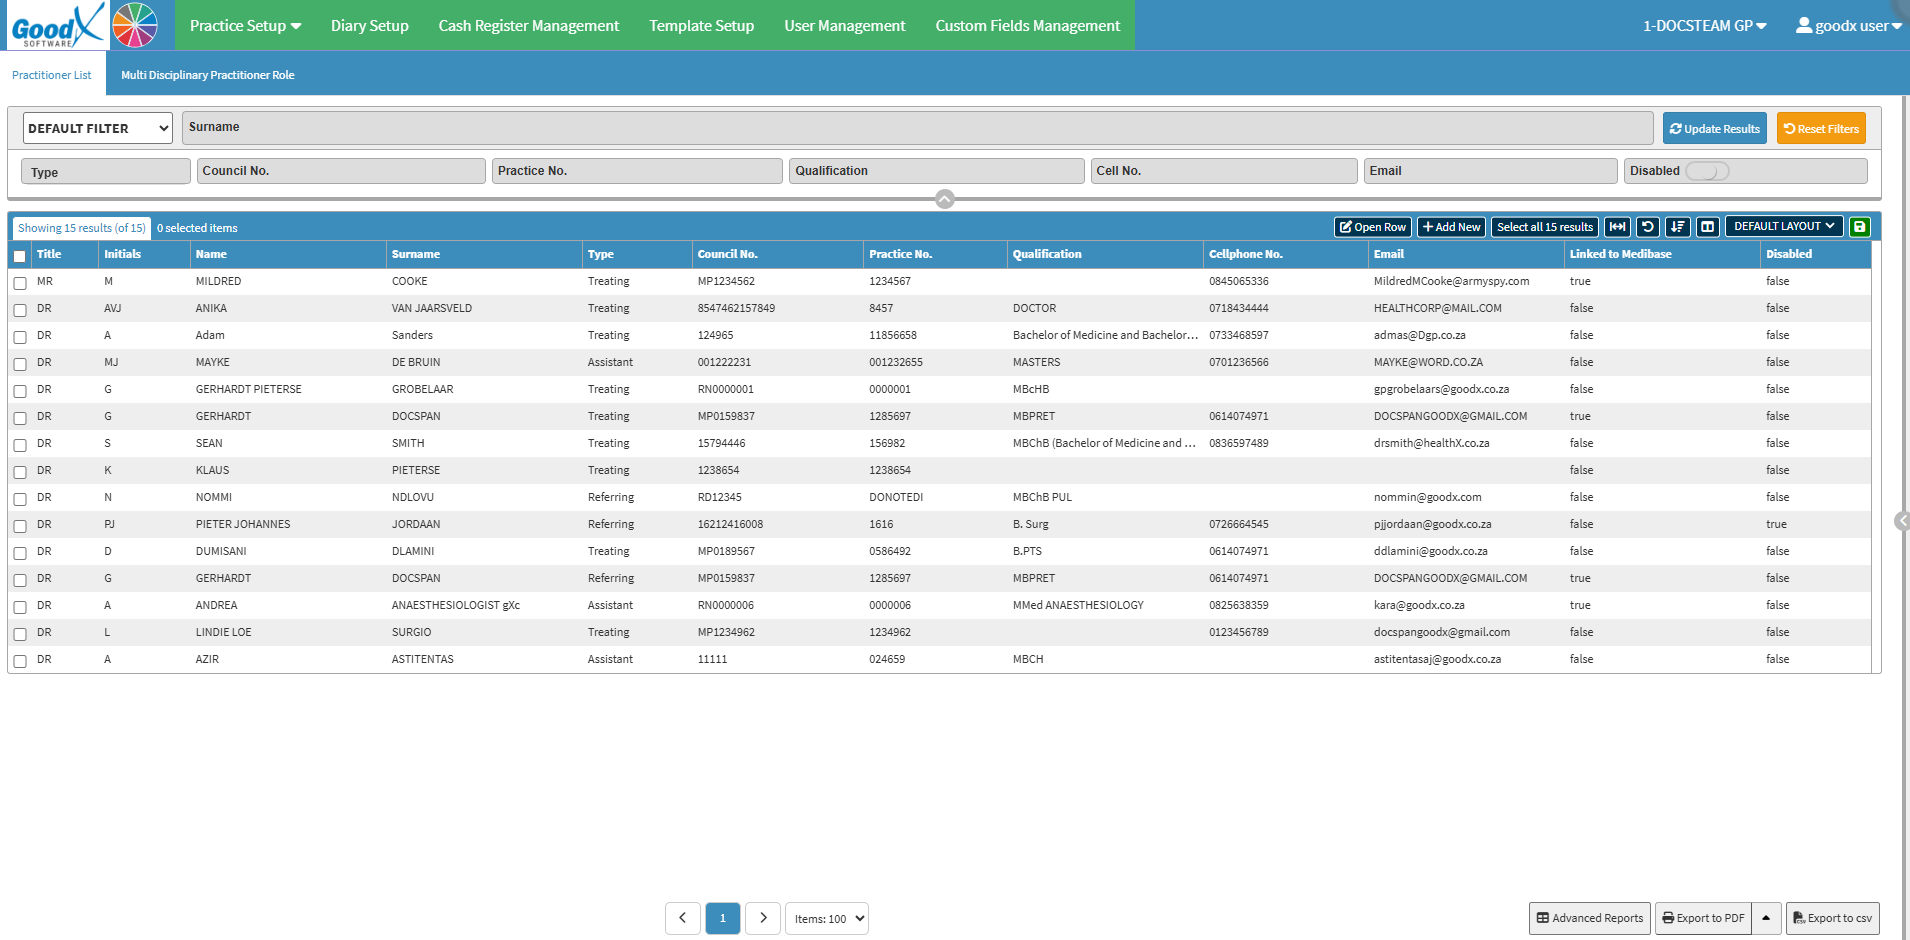Tick the select-all header checkbox
The width and height of the screenshot is (1910, 940).
tap(20, 256)
